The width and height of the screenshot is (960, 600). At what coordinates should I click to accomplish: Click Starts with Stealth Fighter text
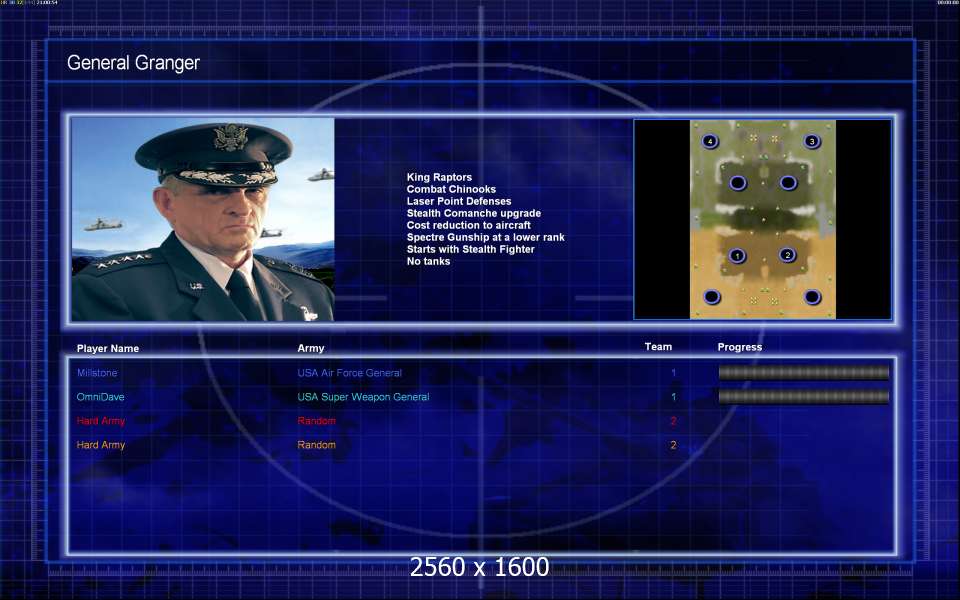470,249
